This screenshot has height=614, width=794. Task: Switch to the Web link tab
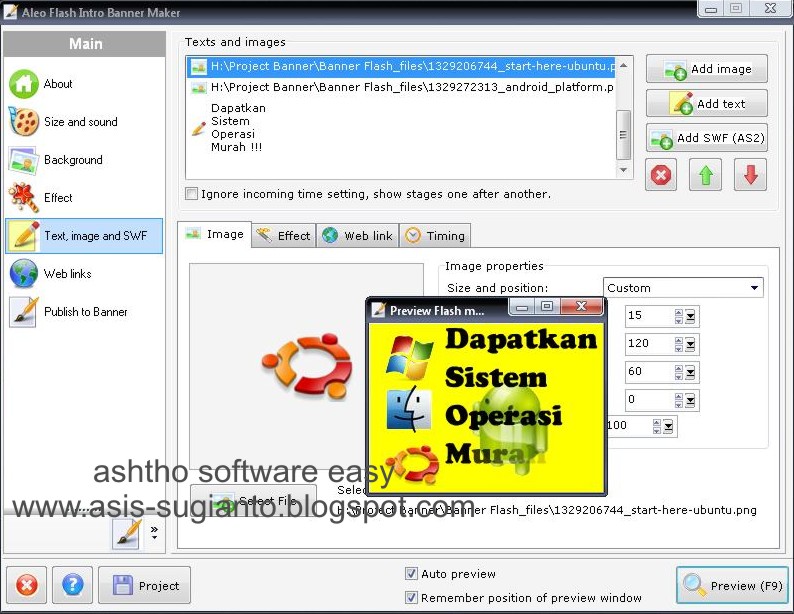(x=358, y=235)
